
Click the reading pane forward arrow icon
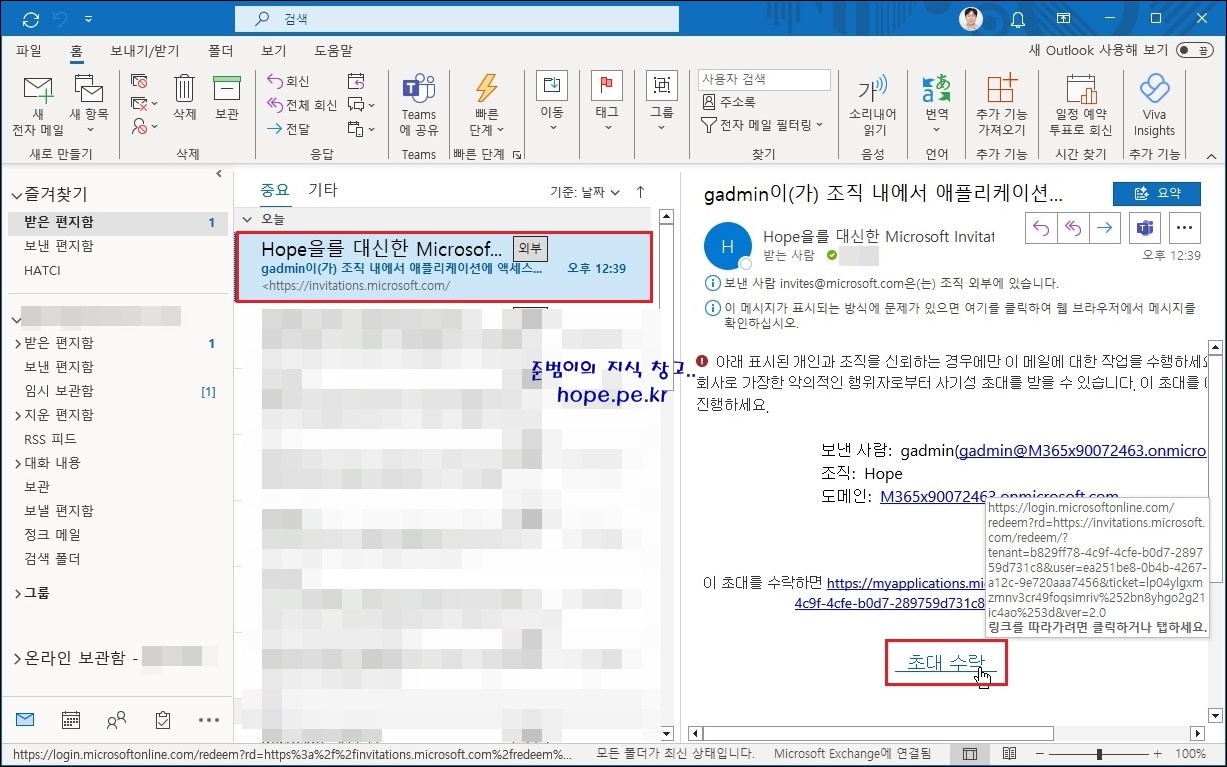[x=1104, y=228]
